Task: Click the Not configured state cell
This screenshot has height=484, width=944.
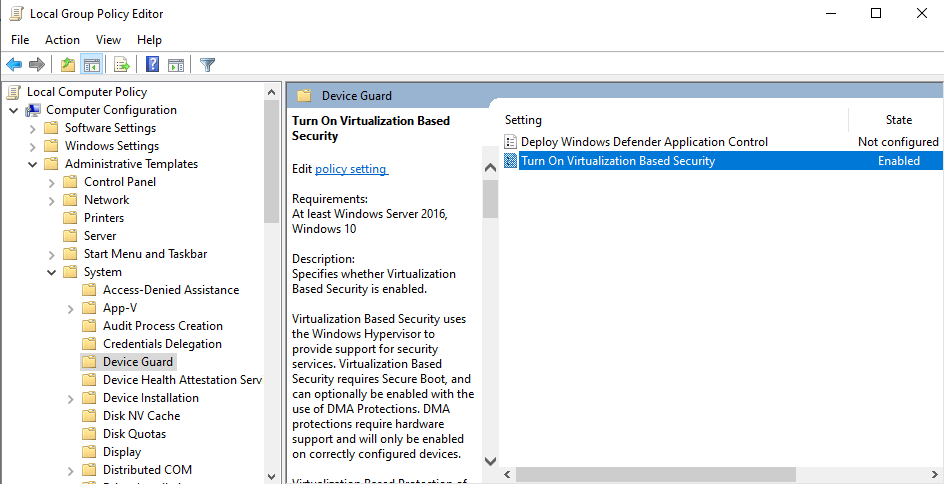Action: coord(898,142)
